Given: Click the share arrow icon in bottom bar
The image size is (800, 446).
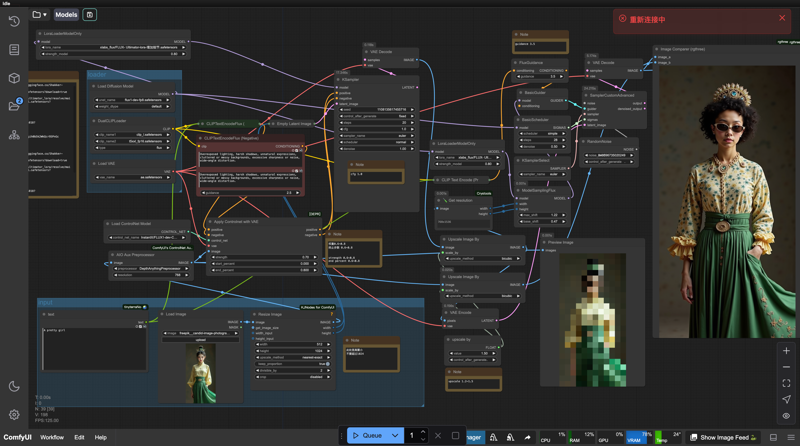Looking at the screenshot, I should click(527, 437).
